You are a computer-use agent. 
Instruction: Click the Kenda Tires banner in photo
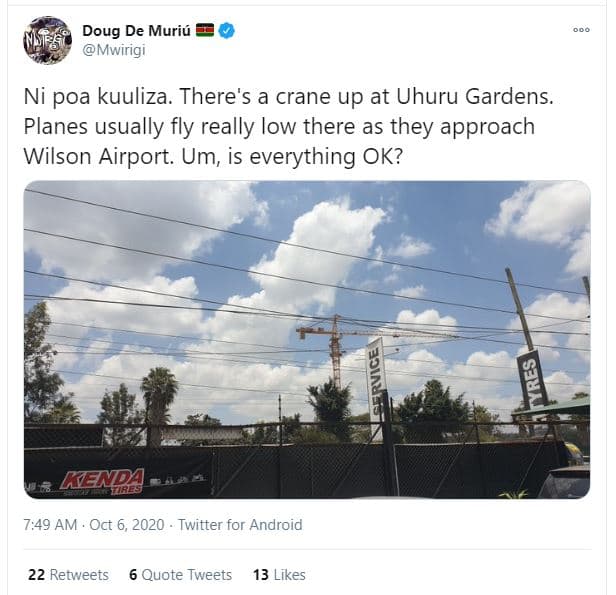pyautogui.click(x=102, y=481)
